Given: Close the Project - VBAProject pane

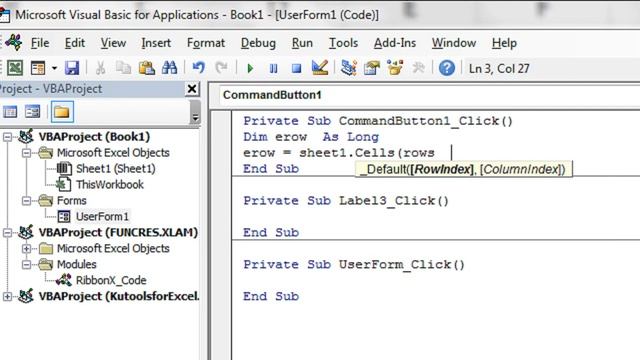Looking at the screenshot, I should tap(192, 89).
